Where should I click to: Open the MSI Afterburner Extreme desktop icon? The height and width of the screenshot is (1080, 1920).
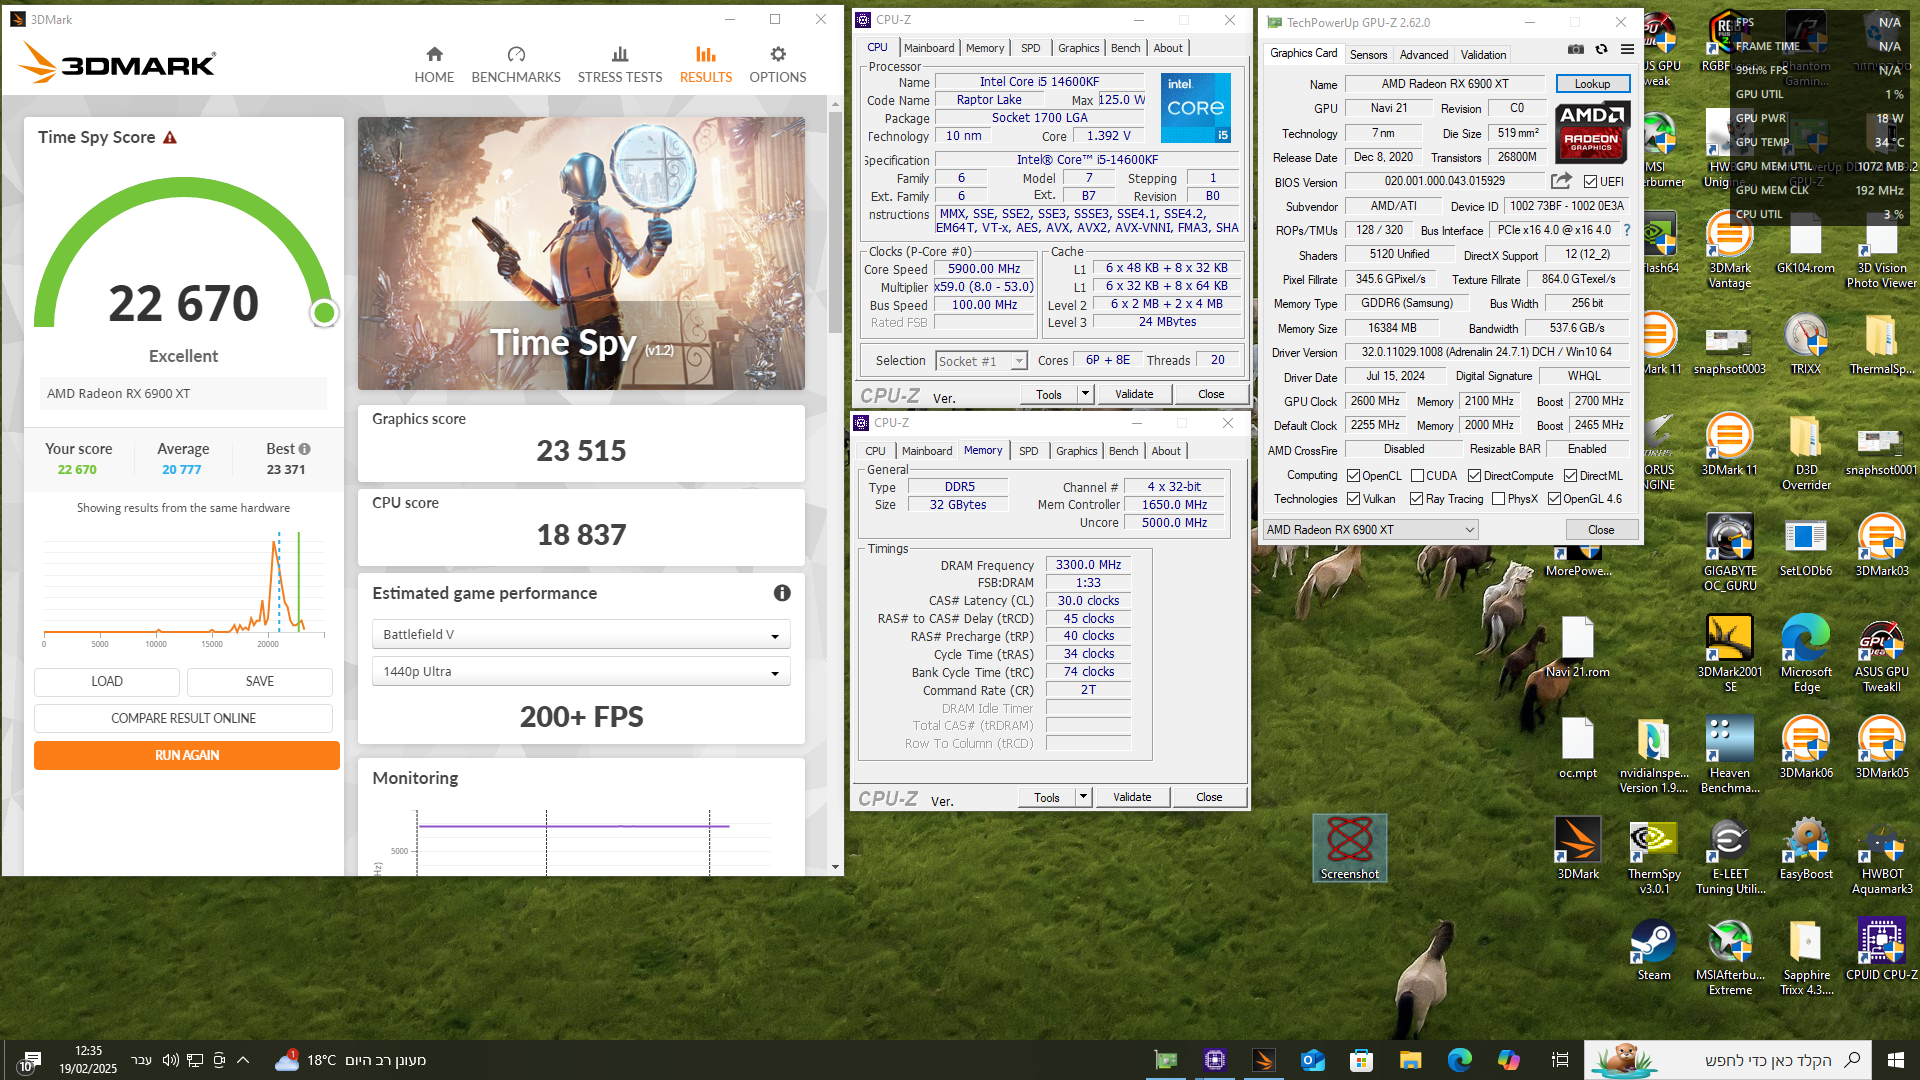[1730, 958]
